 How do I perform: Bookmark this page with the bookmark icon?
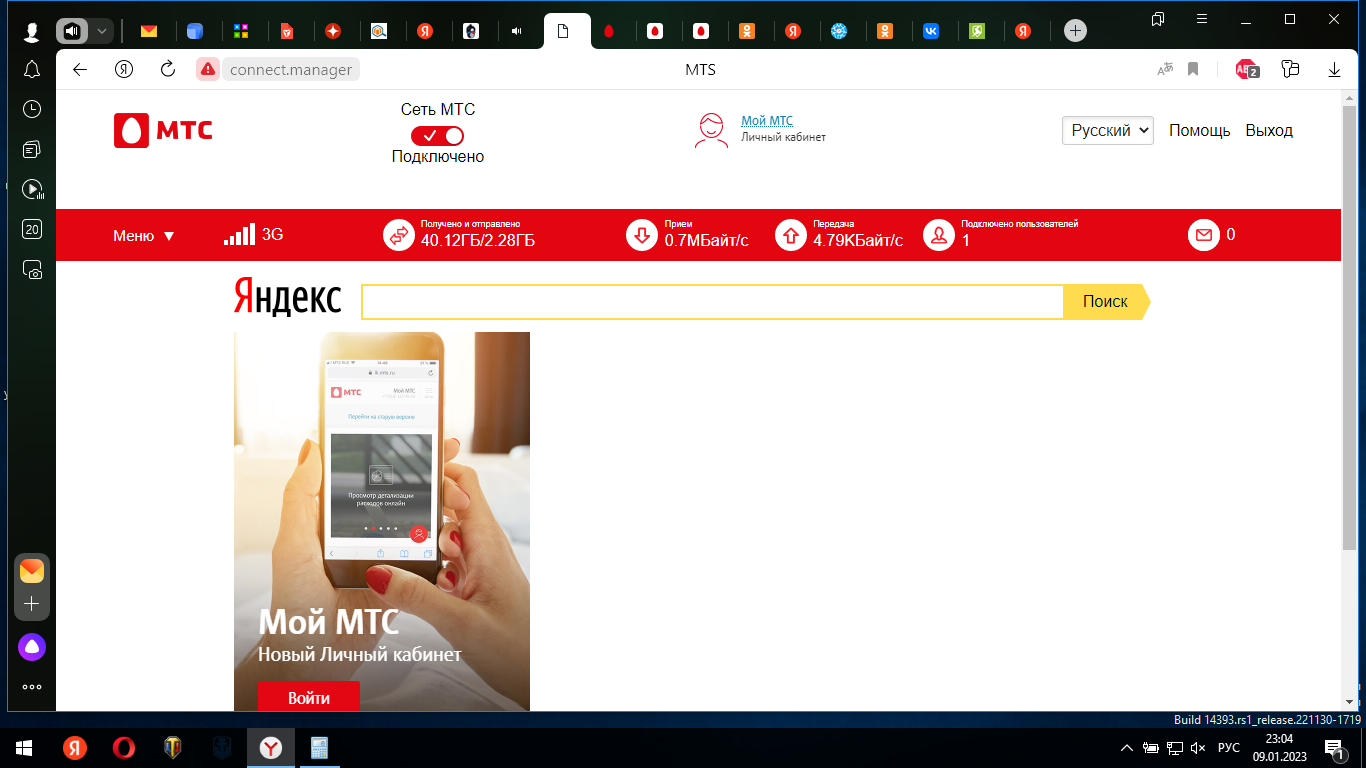point(1193,69)
